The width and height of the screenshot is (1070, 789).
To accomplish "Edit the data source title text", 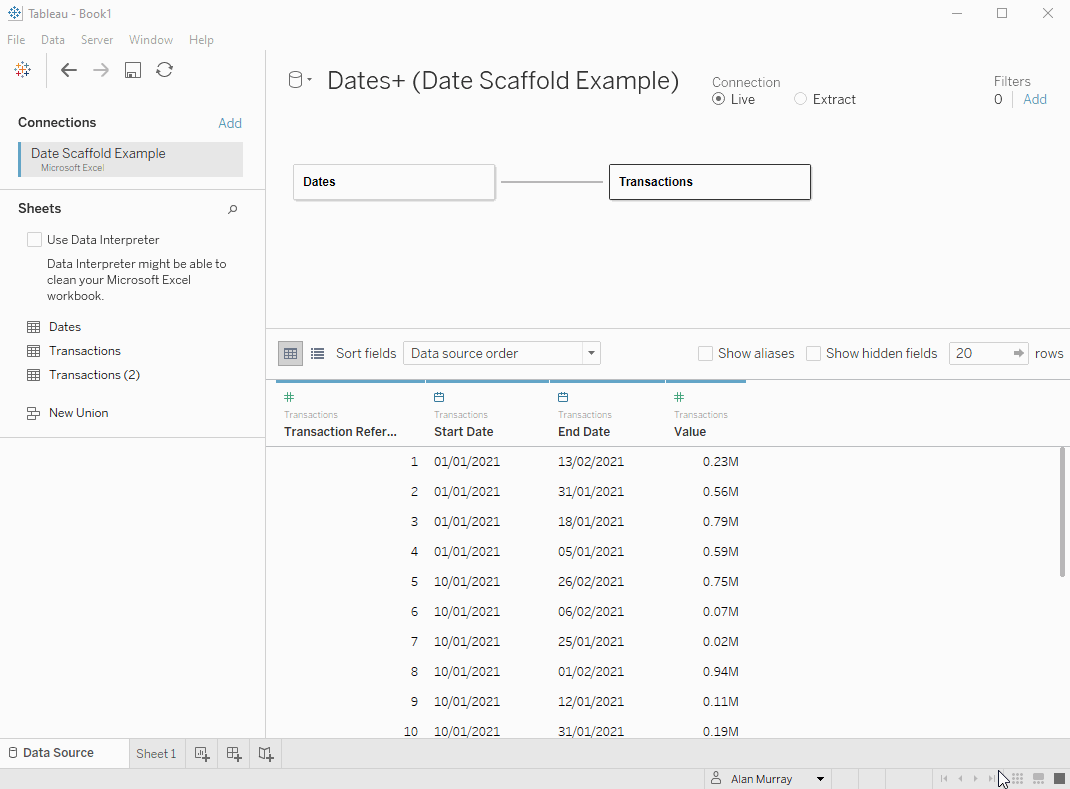I will [503, 81].
